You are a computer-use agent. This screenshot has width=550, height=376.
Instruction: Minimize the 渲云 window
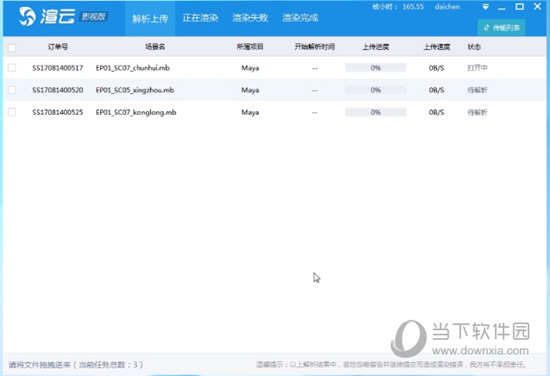coord(502,7)
